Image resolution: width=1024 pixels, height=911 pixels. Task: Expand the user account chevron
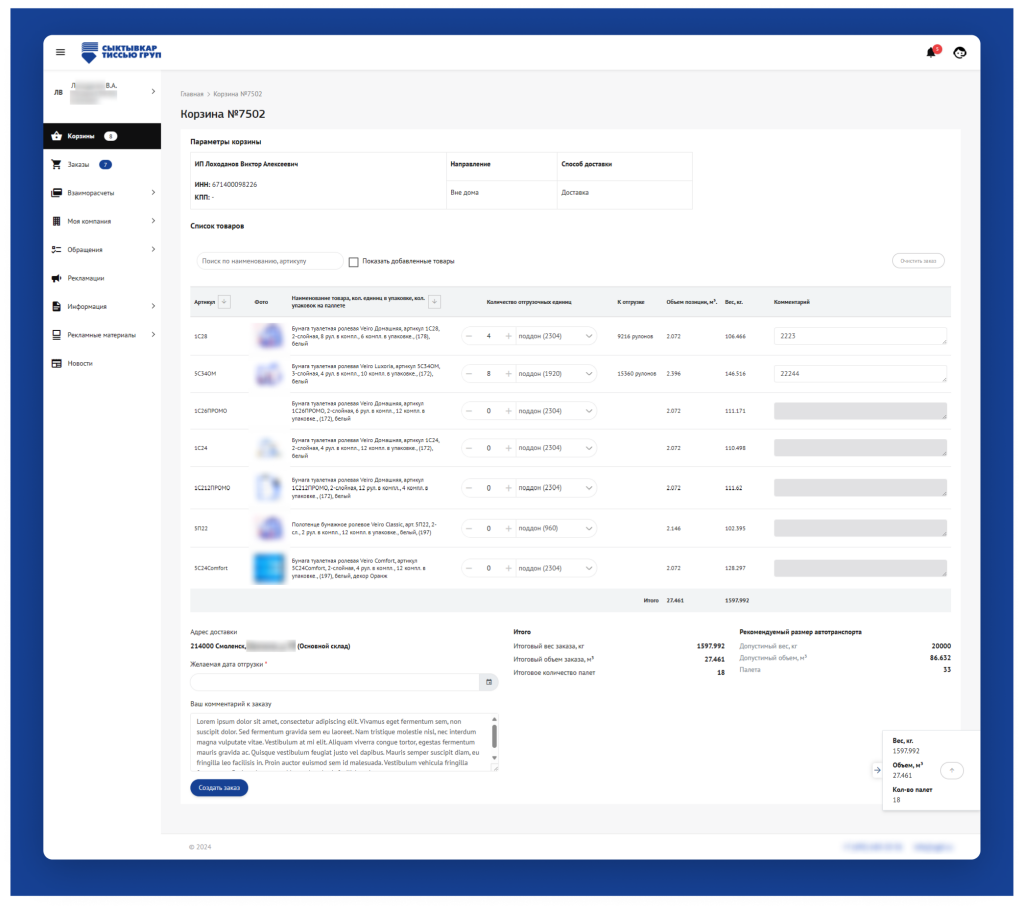point(153,91)
